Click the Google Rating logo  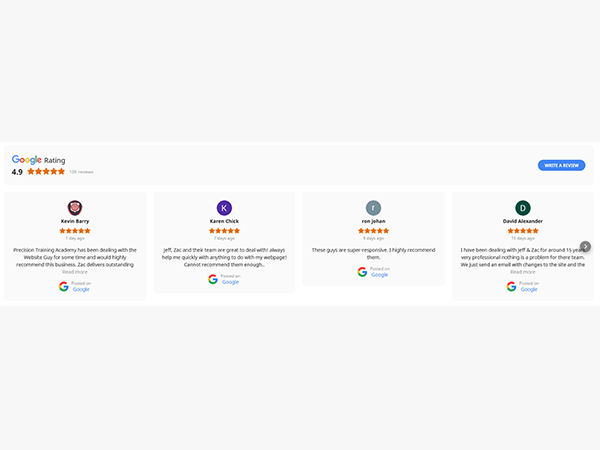pyautogui.click(x=27, y=160)
